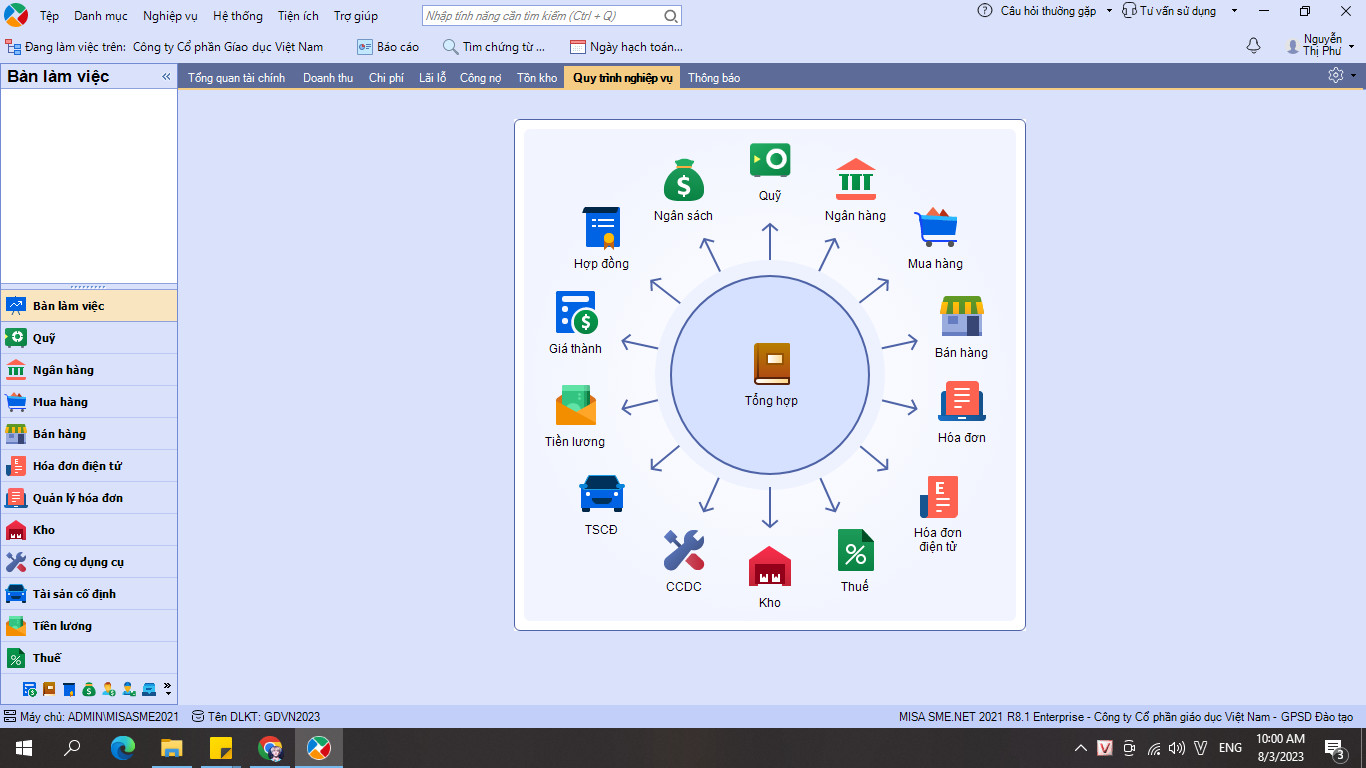Viewport: 1366px width, 768px height.
Task: Open Ngân sách money bag in diagram
Action: pos(684,180)
